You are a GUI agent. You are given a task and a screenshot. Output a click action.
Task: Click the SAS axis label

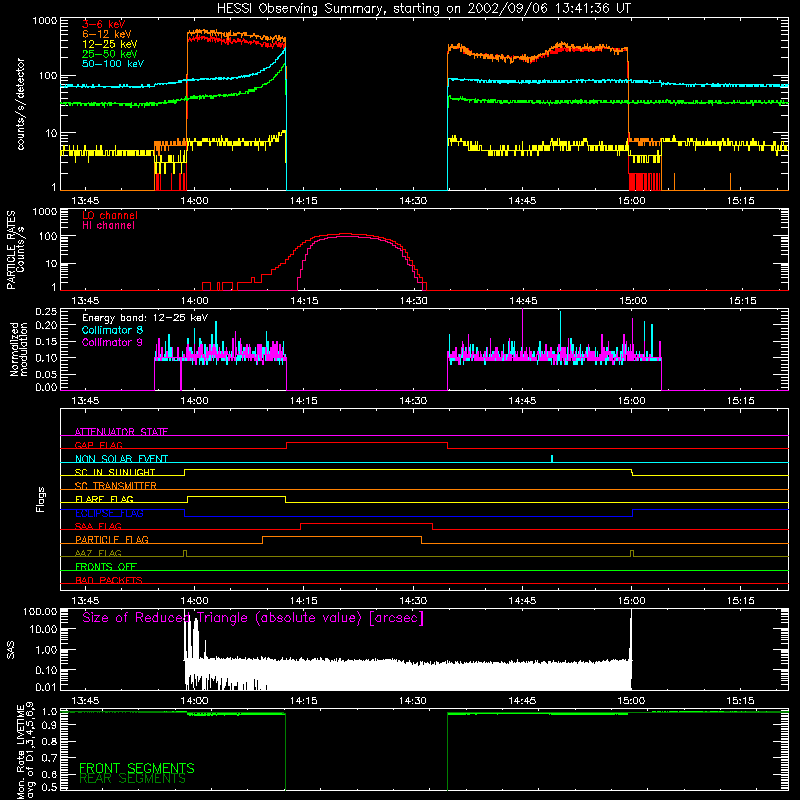pos(11,650)
